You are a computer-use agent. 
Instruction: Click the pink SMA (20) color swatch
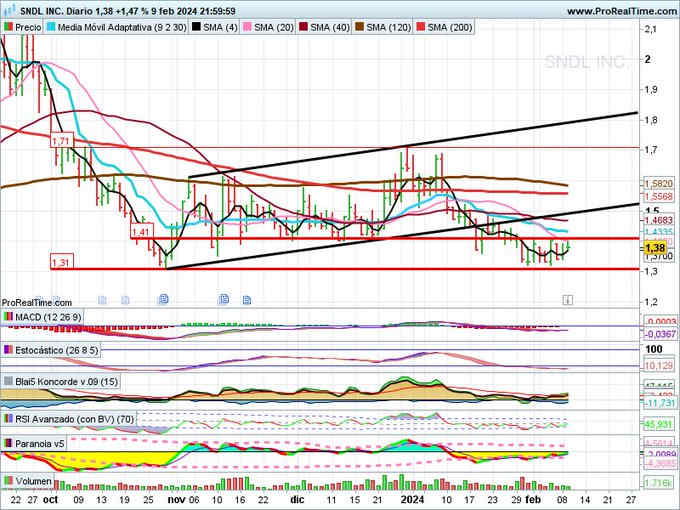[x=248, y=27]
